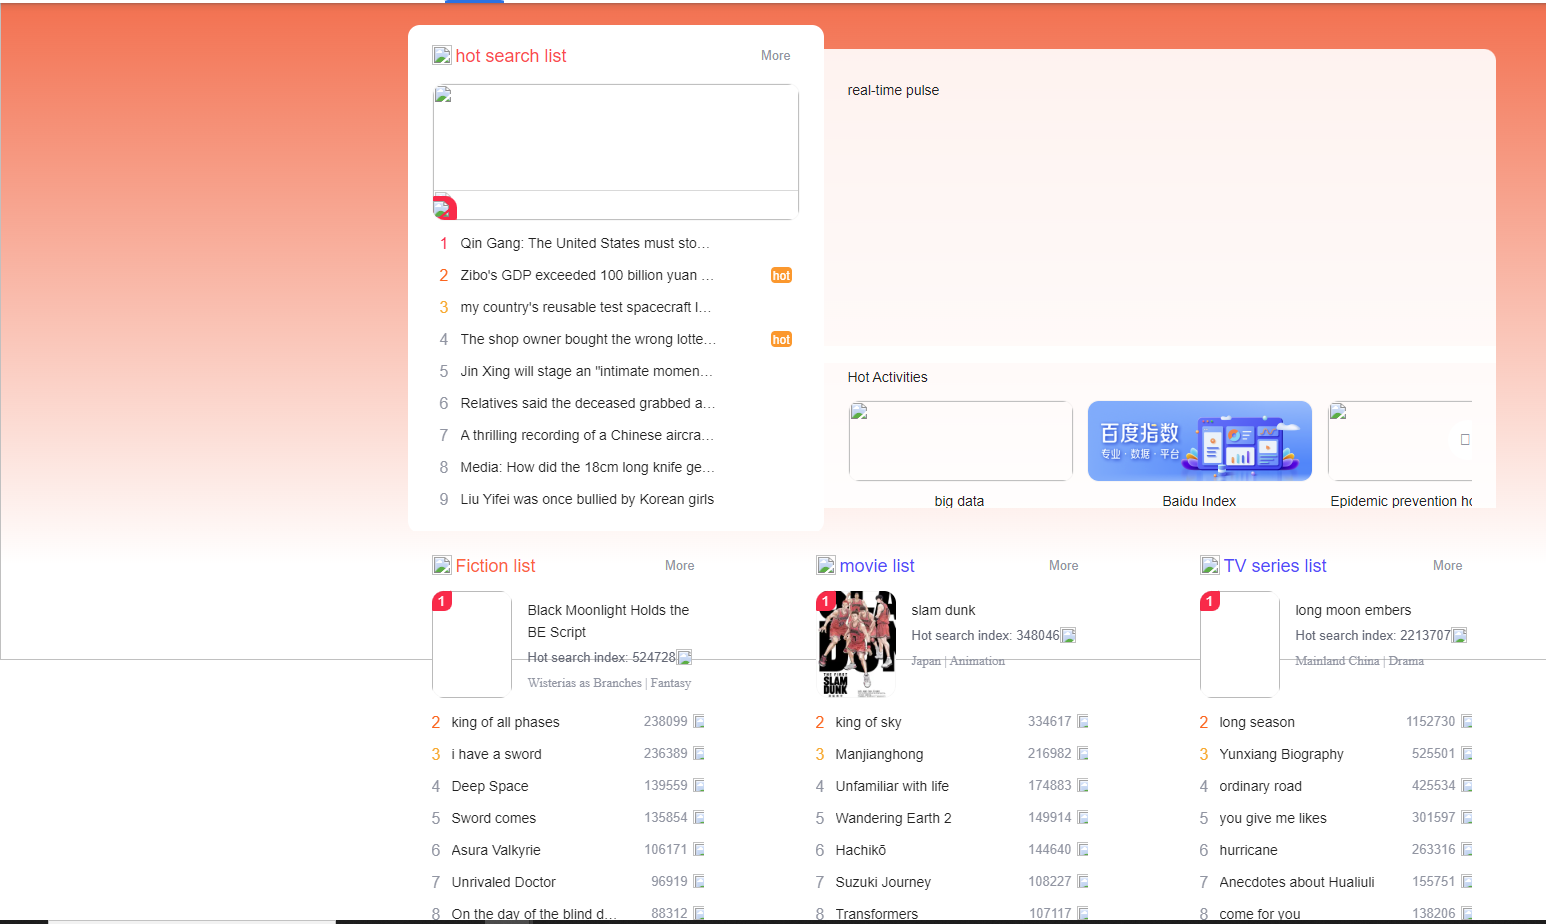Click the "hot" badge on the Zibo GDP entry

(x=781, y=275)
